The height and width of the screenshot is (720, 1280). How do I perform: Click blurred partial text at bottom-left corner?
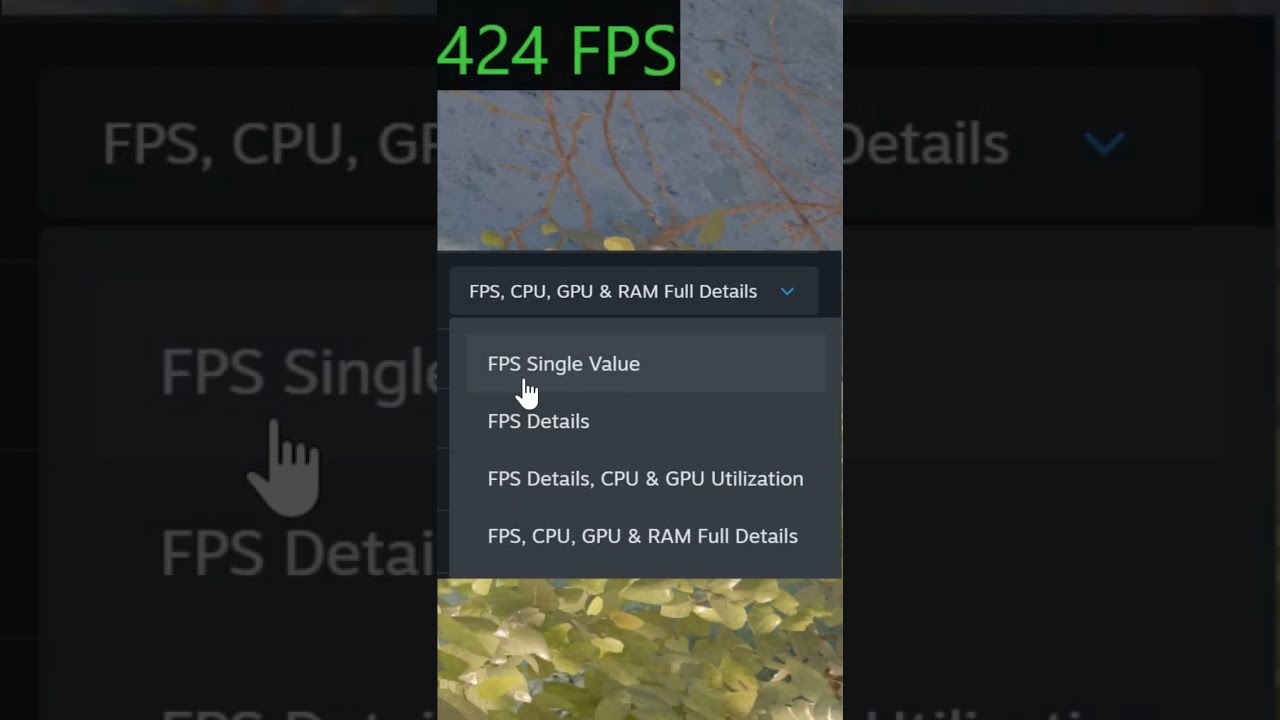[298, 712]
